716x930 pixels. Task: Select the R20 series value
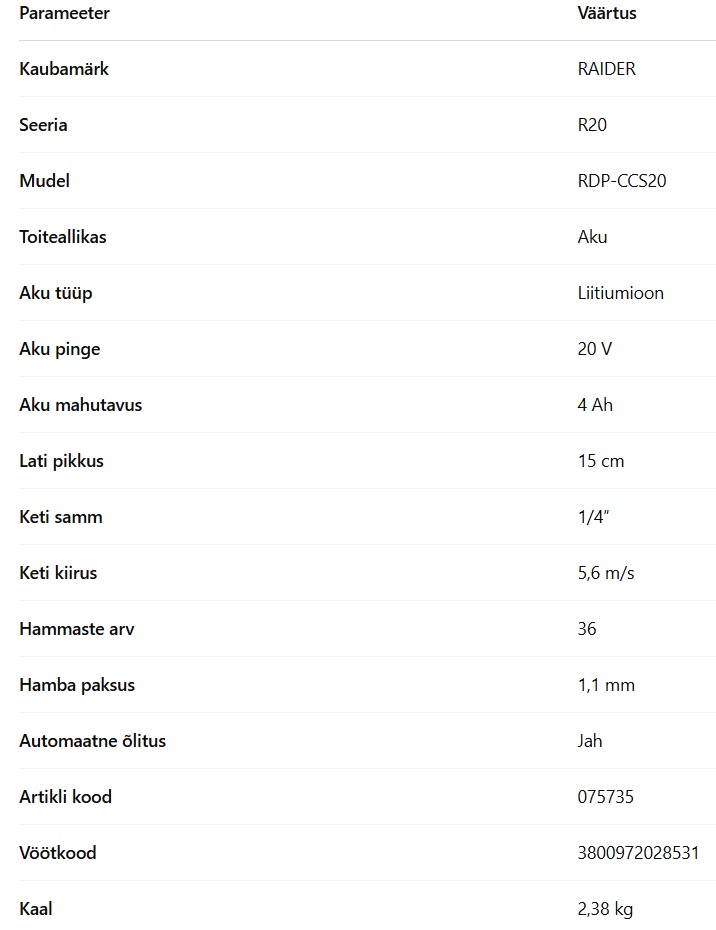point(592,125)
